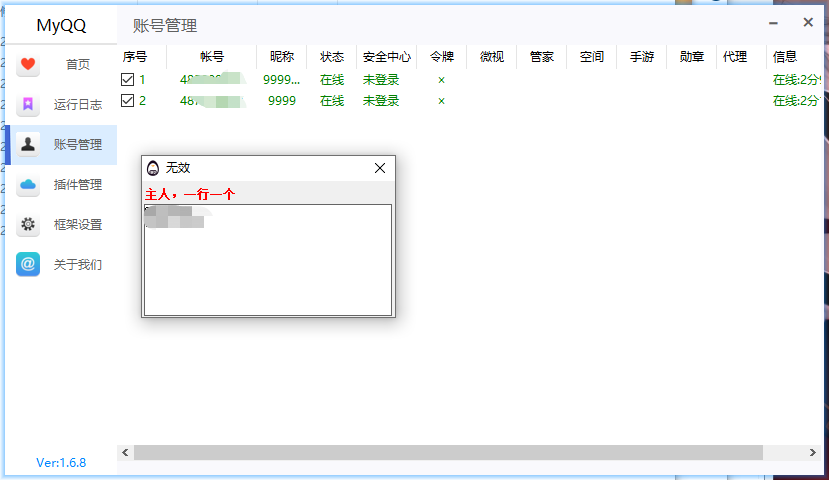Click 在线 status in row 2
The height and width of the screenshot is (480, 829).
coord(332,100)
